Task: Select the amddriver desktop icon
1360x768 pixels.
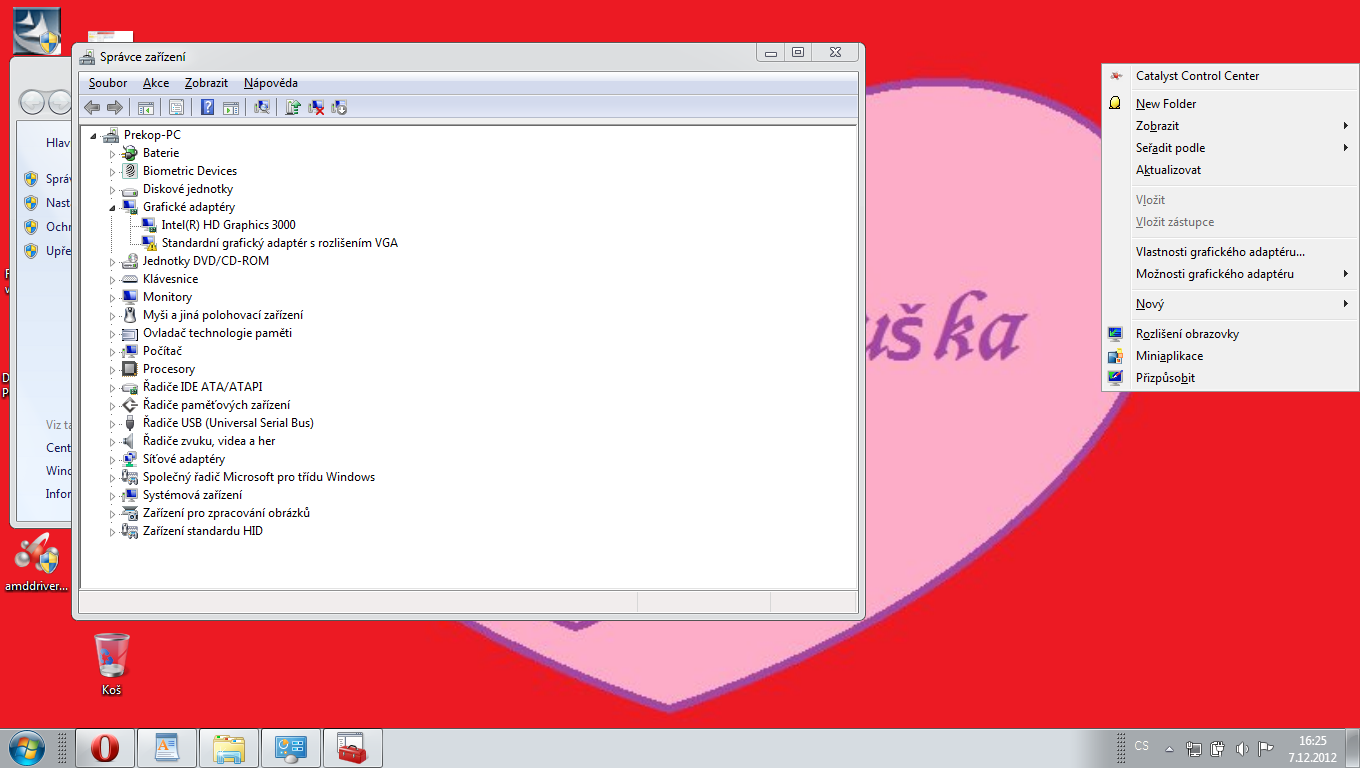Action: 37,563
